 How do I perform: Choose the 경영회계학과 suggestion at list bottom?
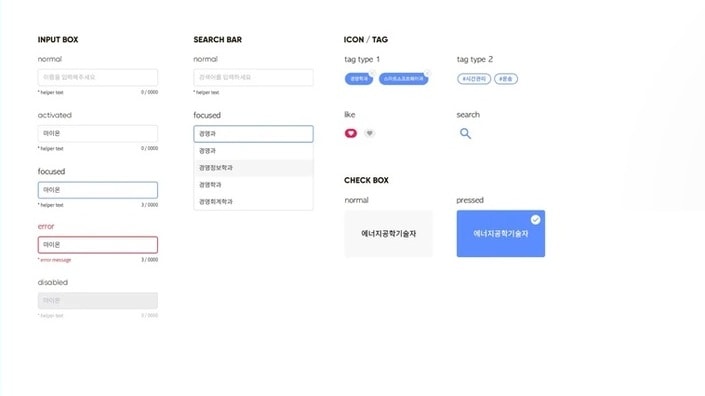point(253,202)
